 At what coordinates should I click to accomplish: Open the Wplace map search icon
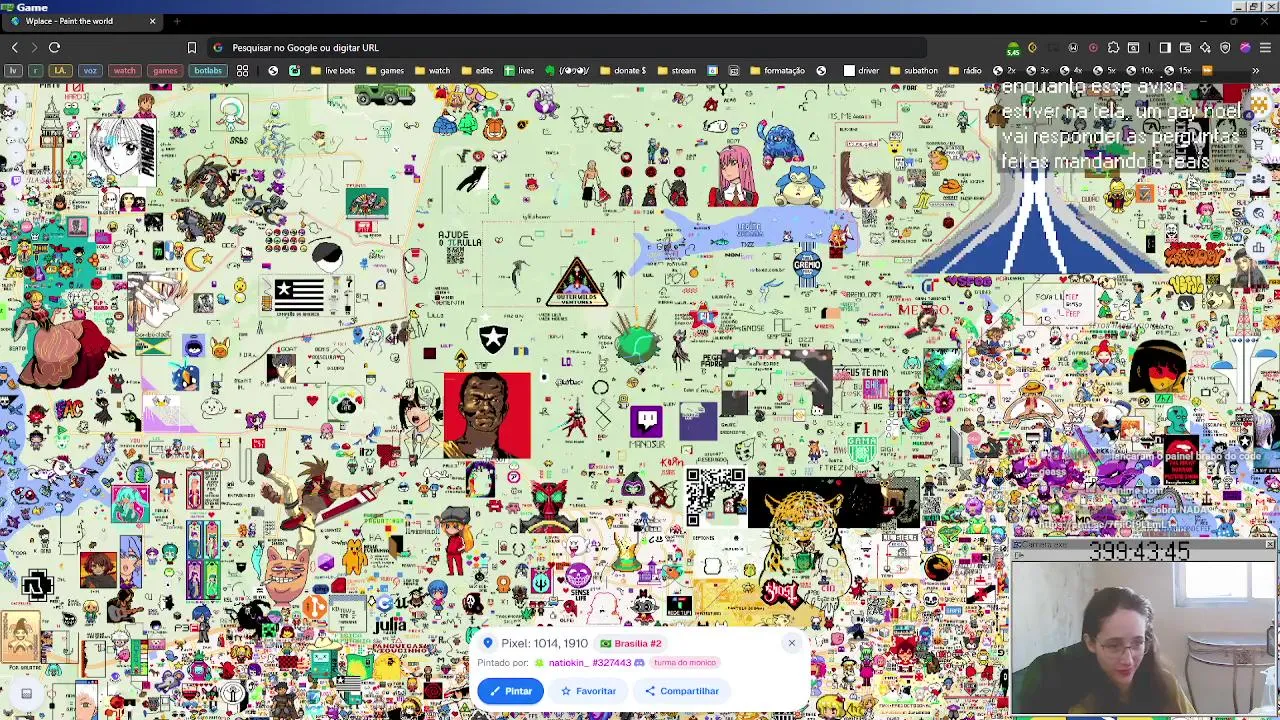1259,213
